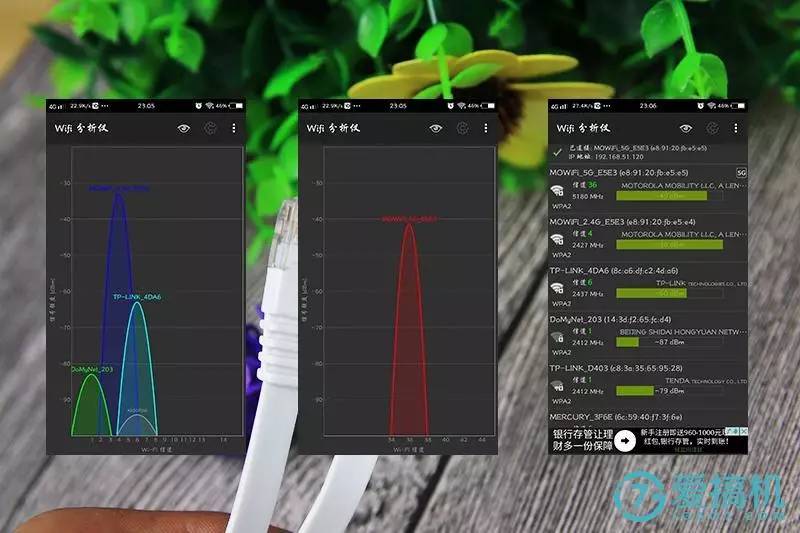Tap the circular band switch icon in the AP list screen

click(712, 129)
